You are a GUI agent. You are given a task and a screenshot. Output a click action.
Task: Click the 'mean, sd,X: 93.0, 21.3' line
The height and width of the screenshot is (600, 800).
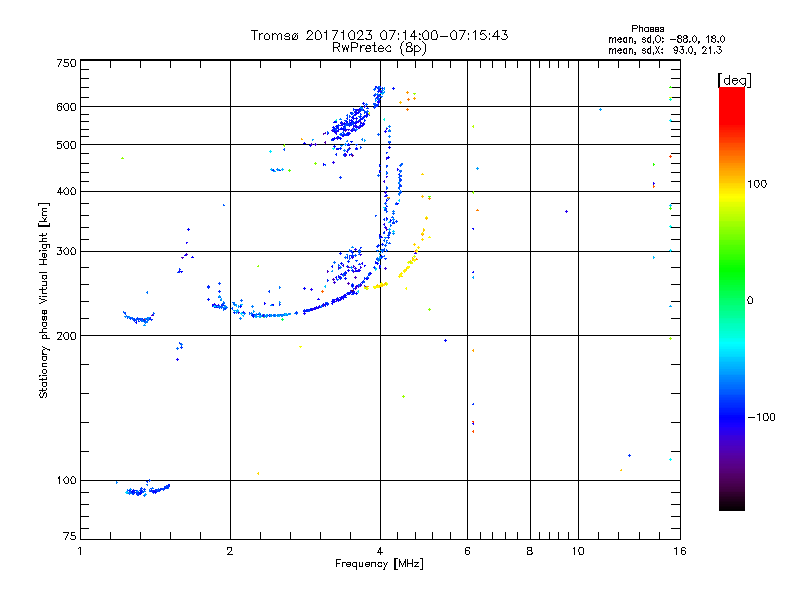coord(665,50)
